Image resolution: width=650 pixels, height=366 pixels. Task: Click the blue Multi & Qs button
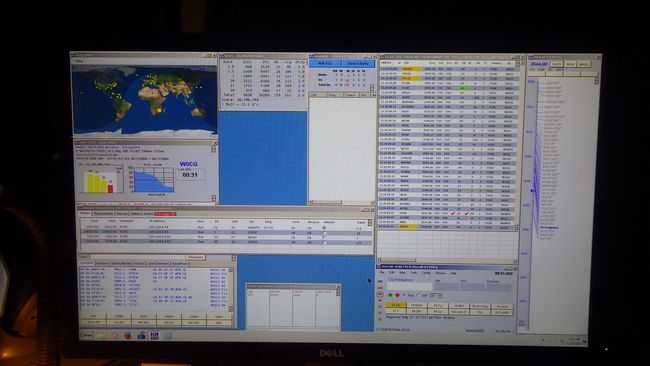click(x=325, y=63)
